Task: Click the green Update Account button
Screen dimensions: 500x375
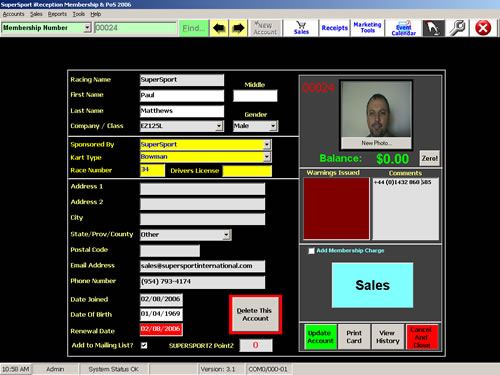Action: click(x=320, y=337)
